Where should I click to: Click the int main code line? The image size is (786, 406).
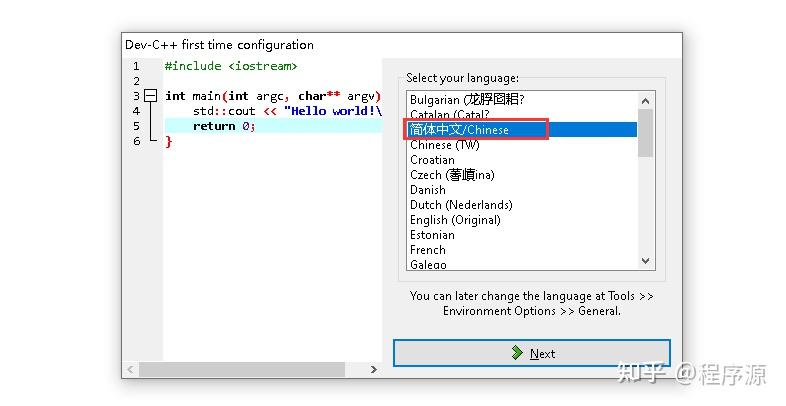click(x=273, y=96)
